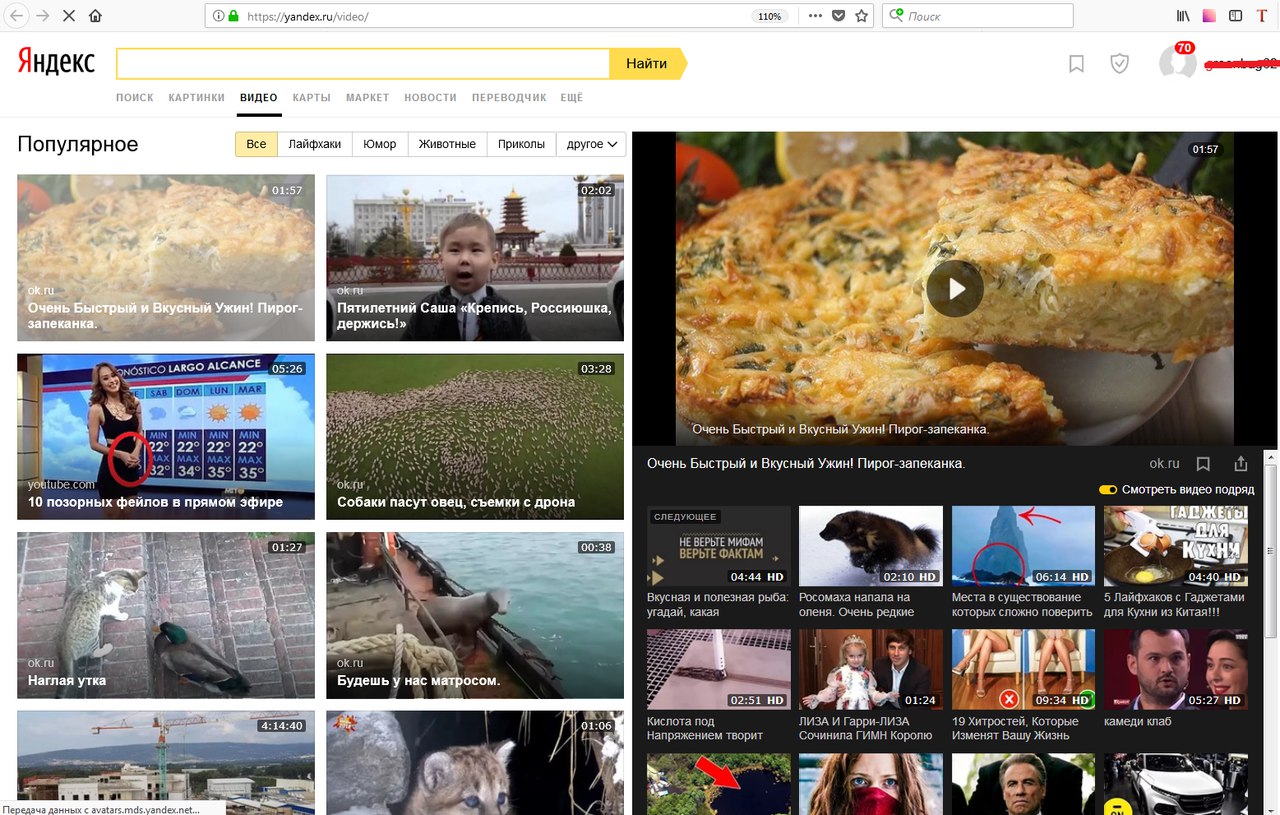Click player title 'Очень Быстрый и Вкусный Ужин!'
The image size is (1280, 815).
[x=806, y=464]
